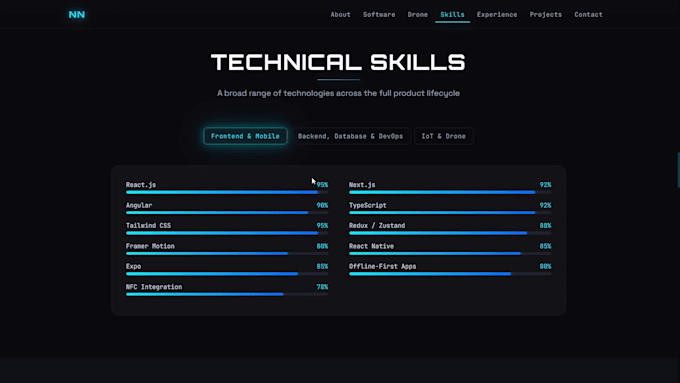Viewport: 680px width, 383px height.
Task: Click the Angular progress bar
Action: (227, 213)
